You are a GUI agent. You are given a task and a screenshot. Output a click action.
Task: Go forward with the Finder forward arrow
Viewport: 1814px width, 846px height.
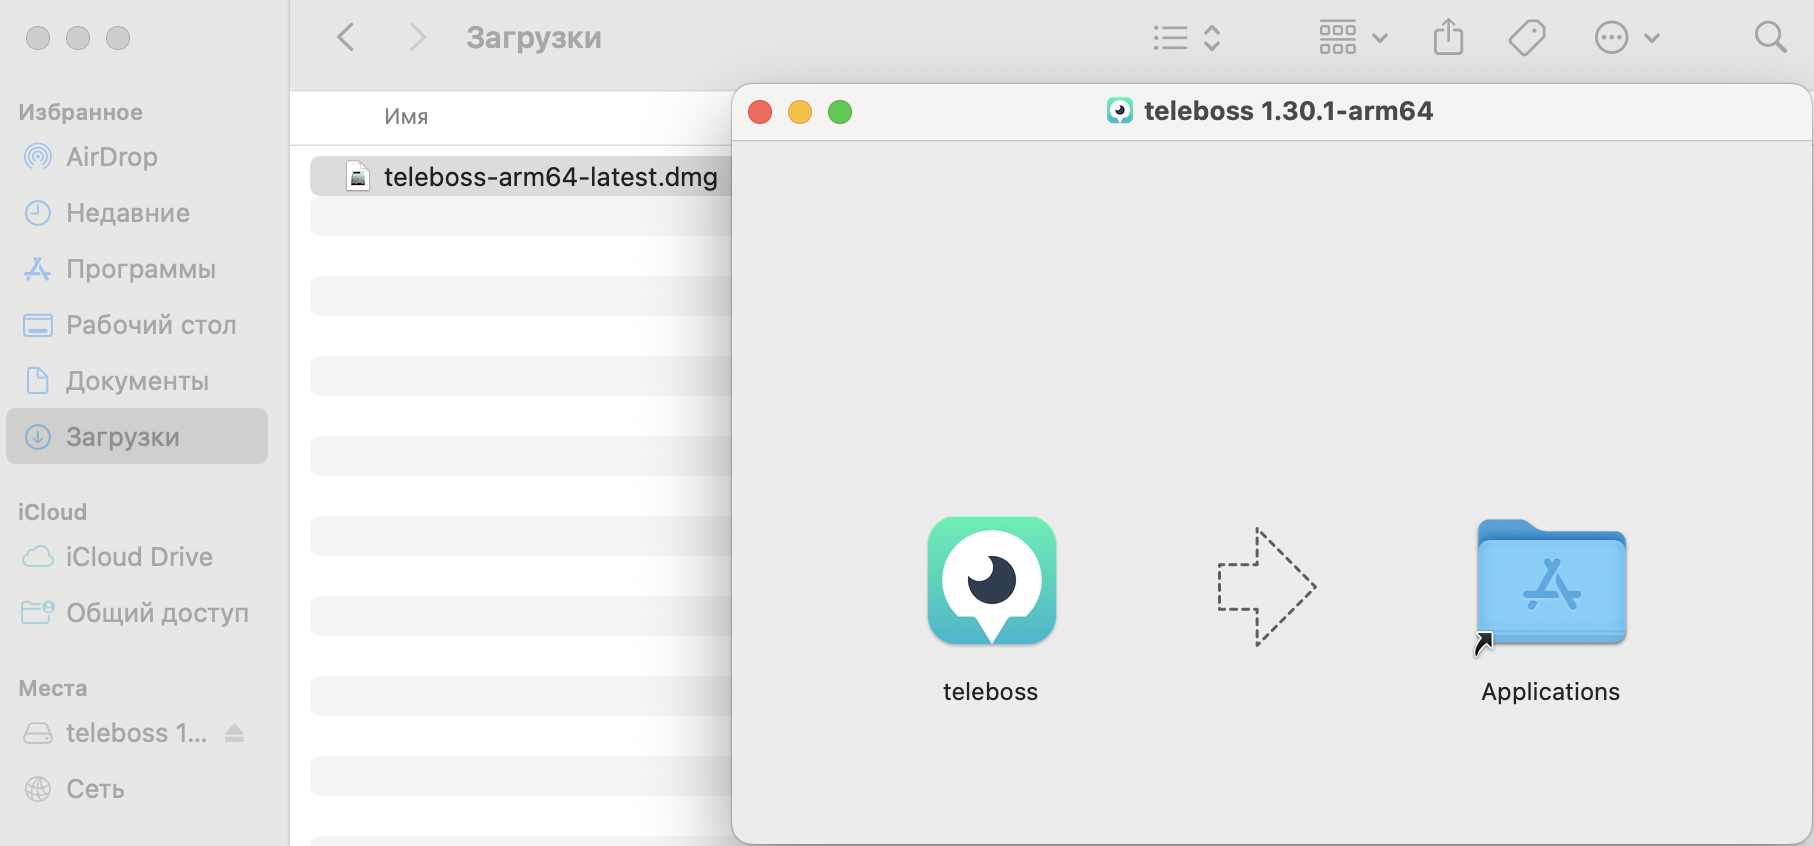pos(417,38)
